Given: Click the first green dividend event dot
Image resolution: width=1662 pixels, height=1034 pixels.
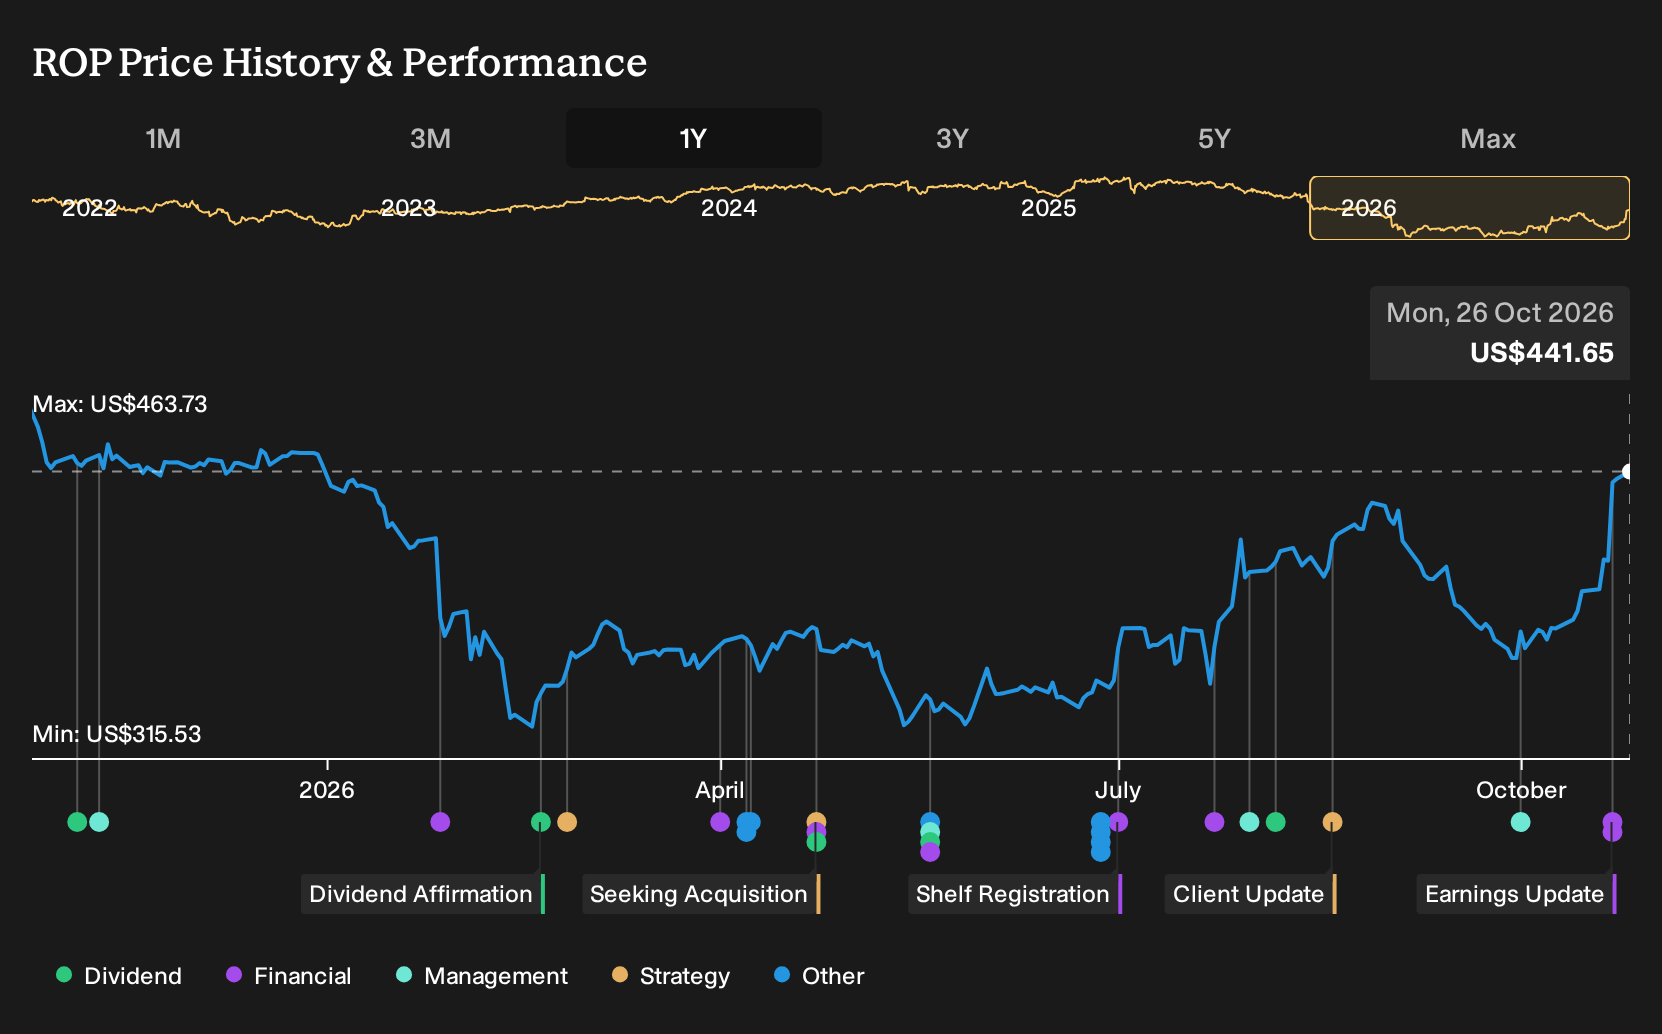Looking at the screenshot, I should tap(77, 822).
